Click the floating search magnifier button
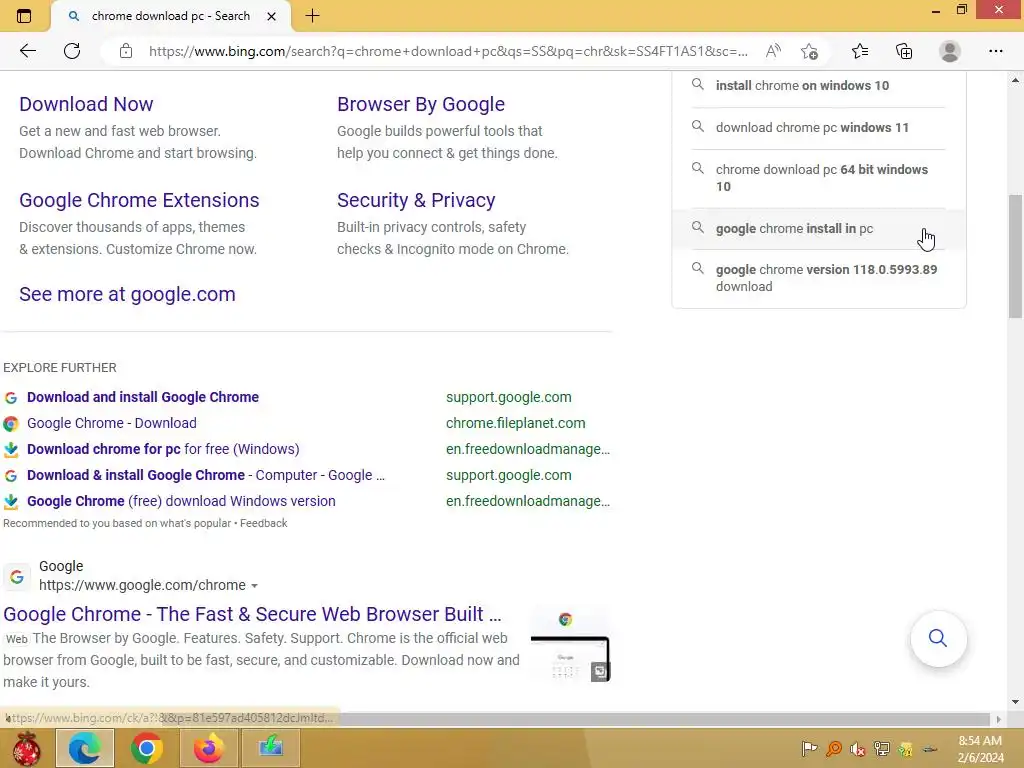 coord(938,639)
